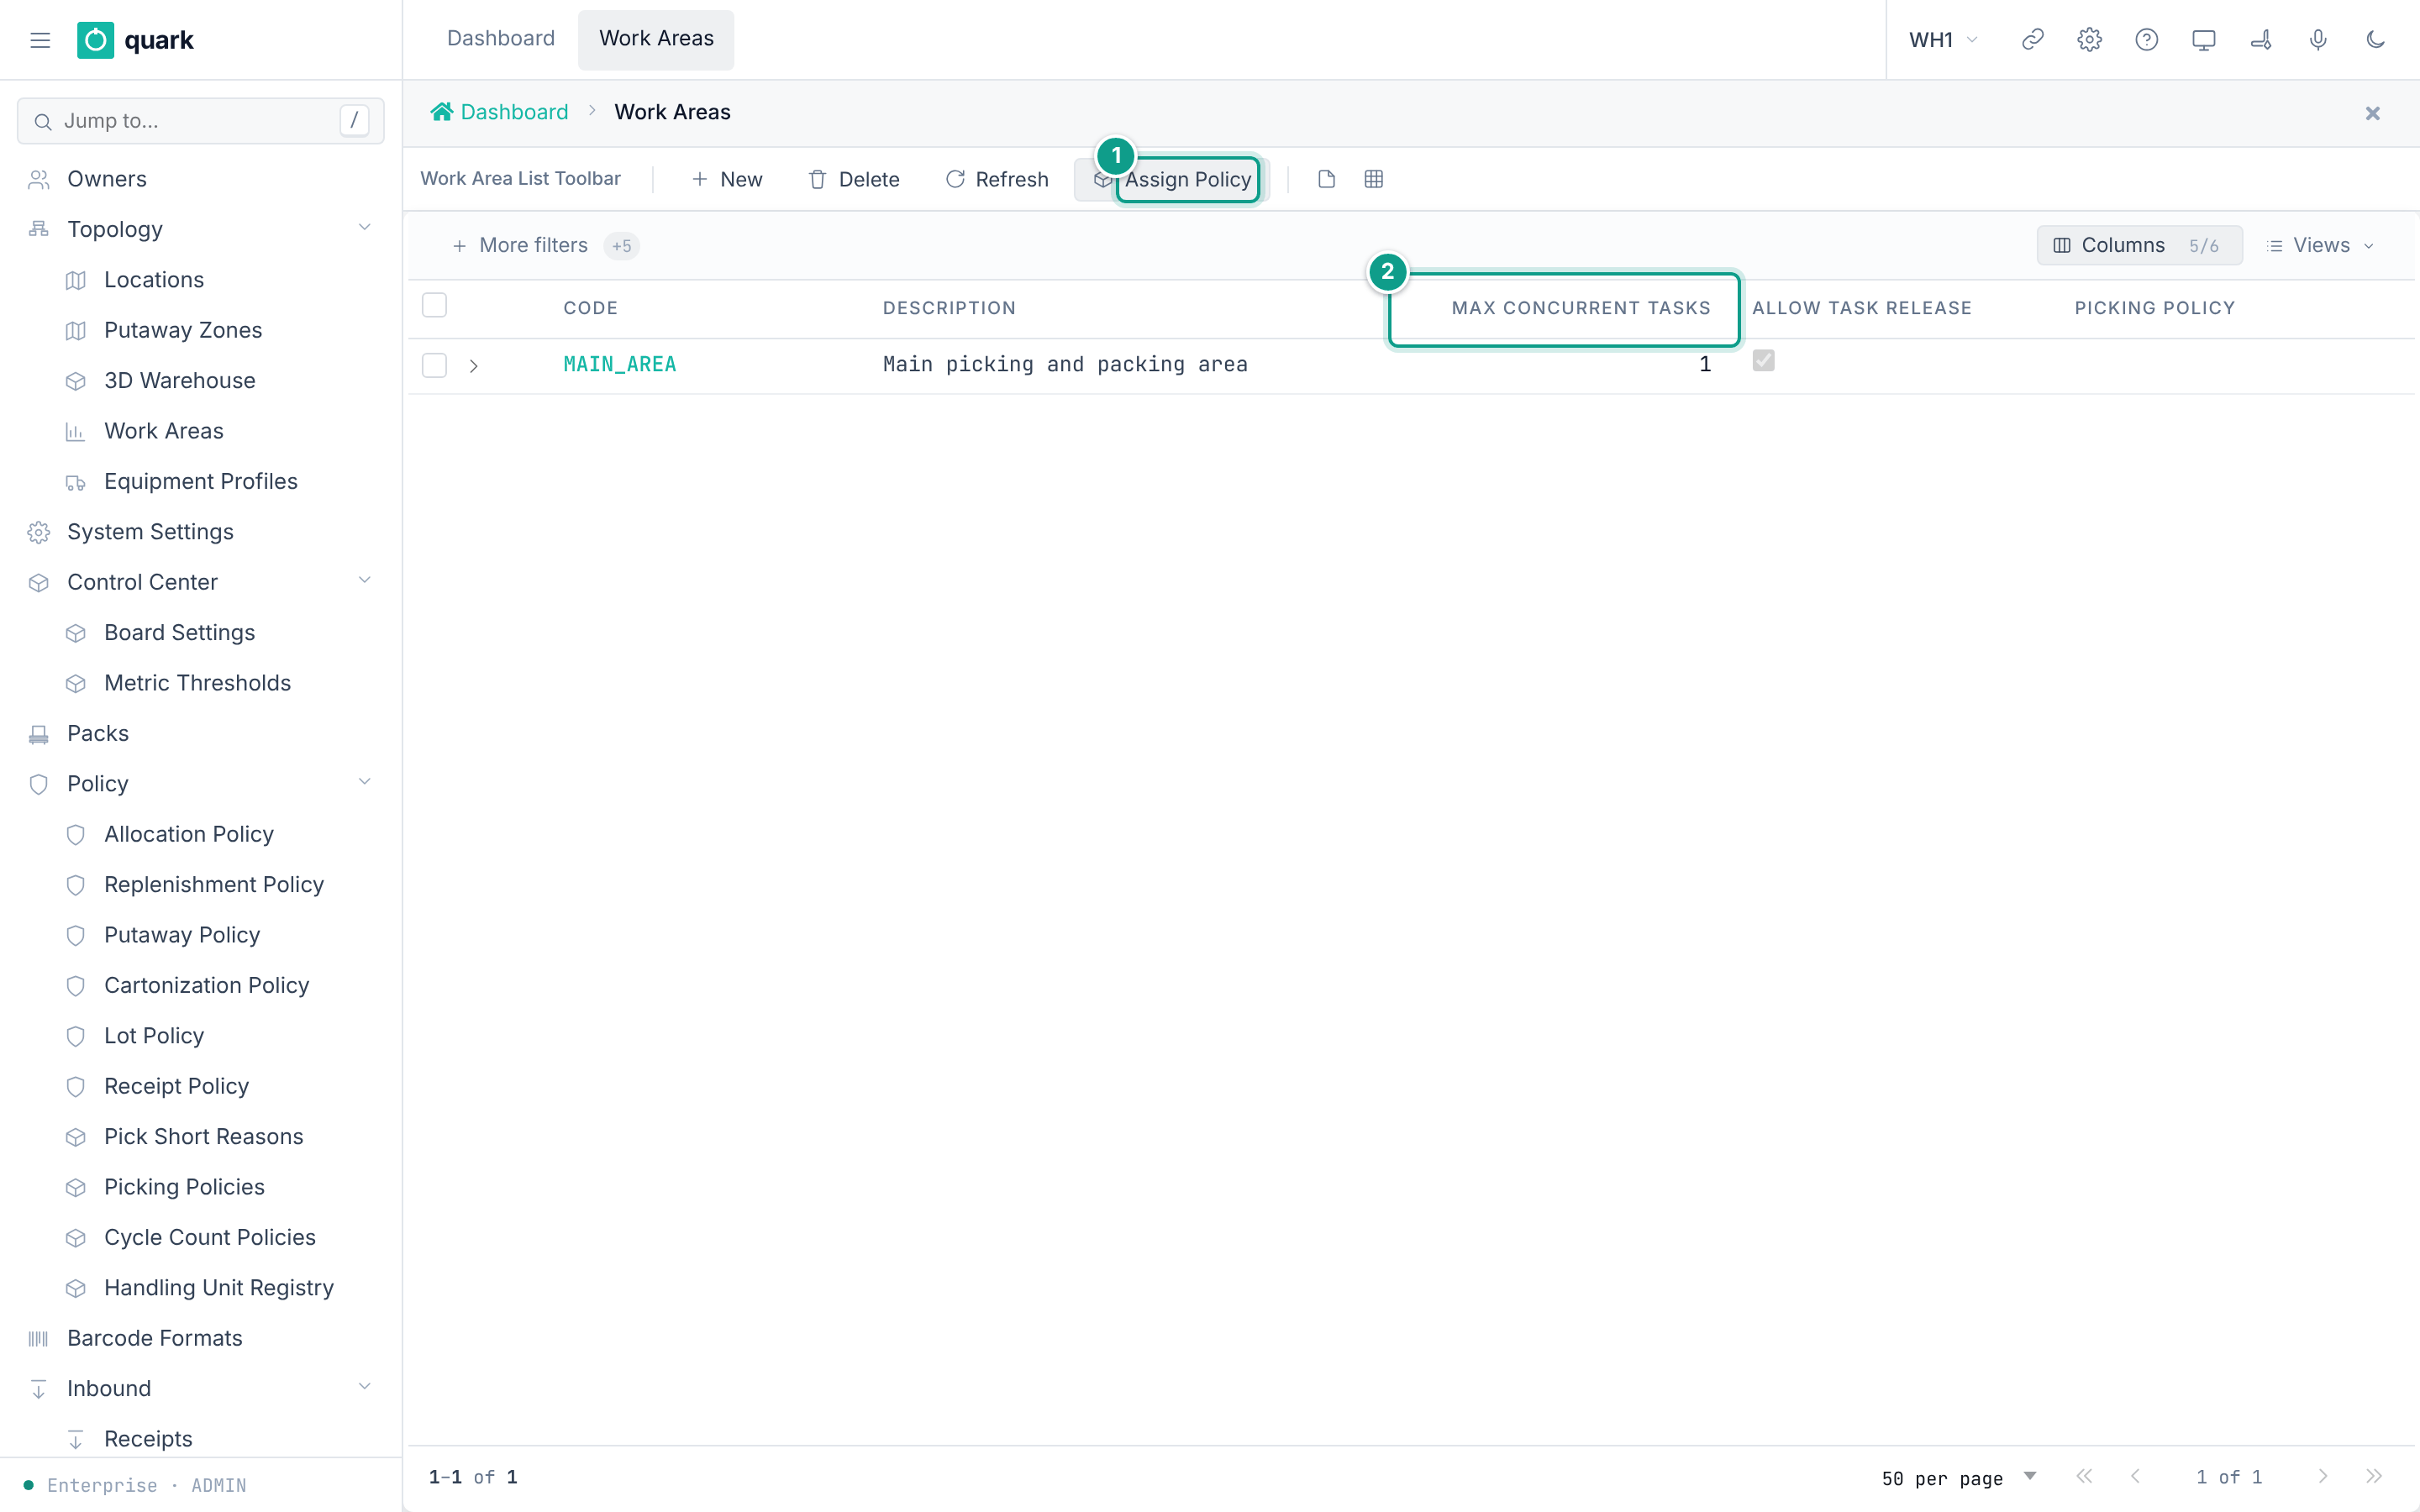Open the WH1 warehouse dropdown
The image size is (2420, 1512).
coord(1943,40)
